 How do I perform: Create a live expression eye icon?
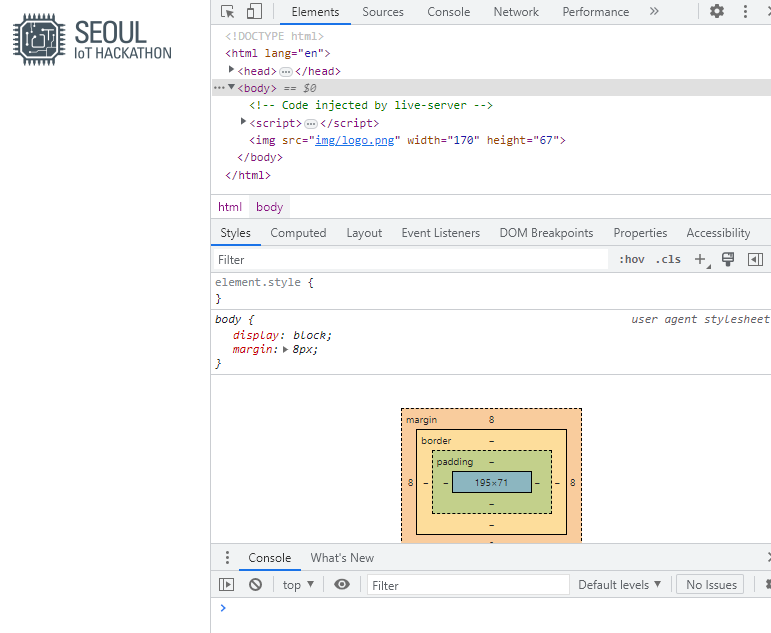(342, 584)
